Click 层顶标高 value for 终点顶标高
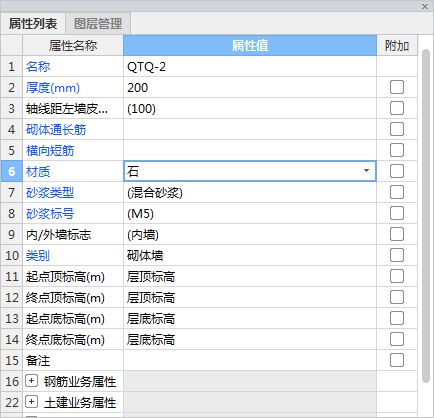This screenshot has width=434, height=418. [250, 298]
